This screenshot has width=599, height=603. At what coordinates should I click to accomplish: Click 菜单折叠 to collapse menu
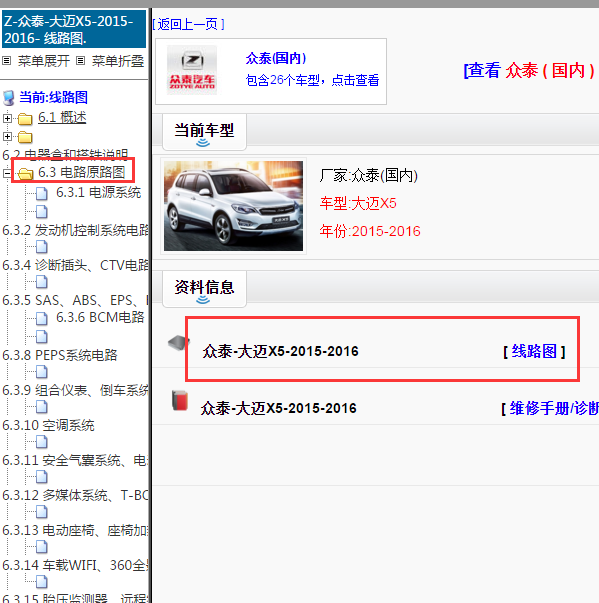click(118, 61)
